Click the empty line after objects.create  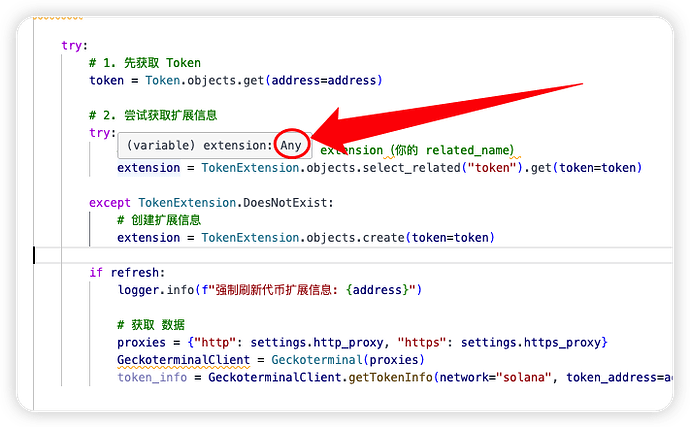[x=353, y=255]
